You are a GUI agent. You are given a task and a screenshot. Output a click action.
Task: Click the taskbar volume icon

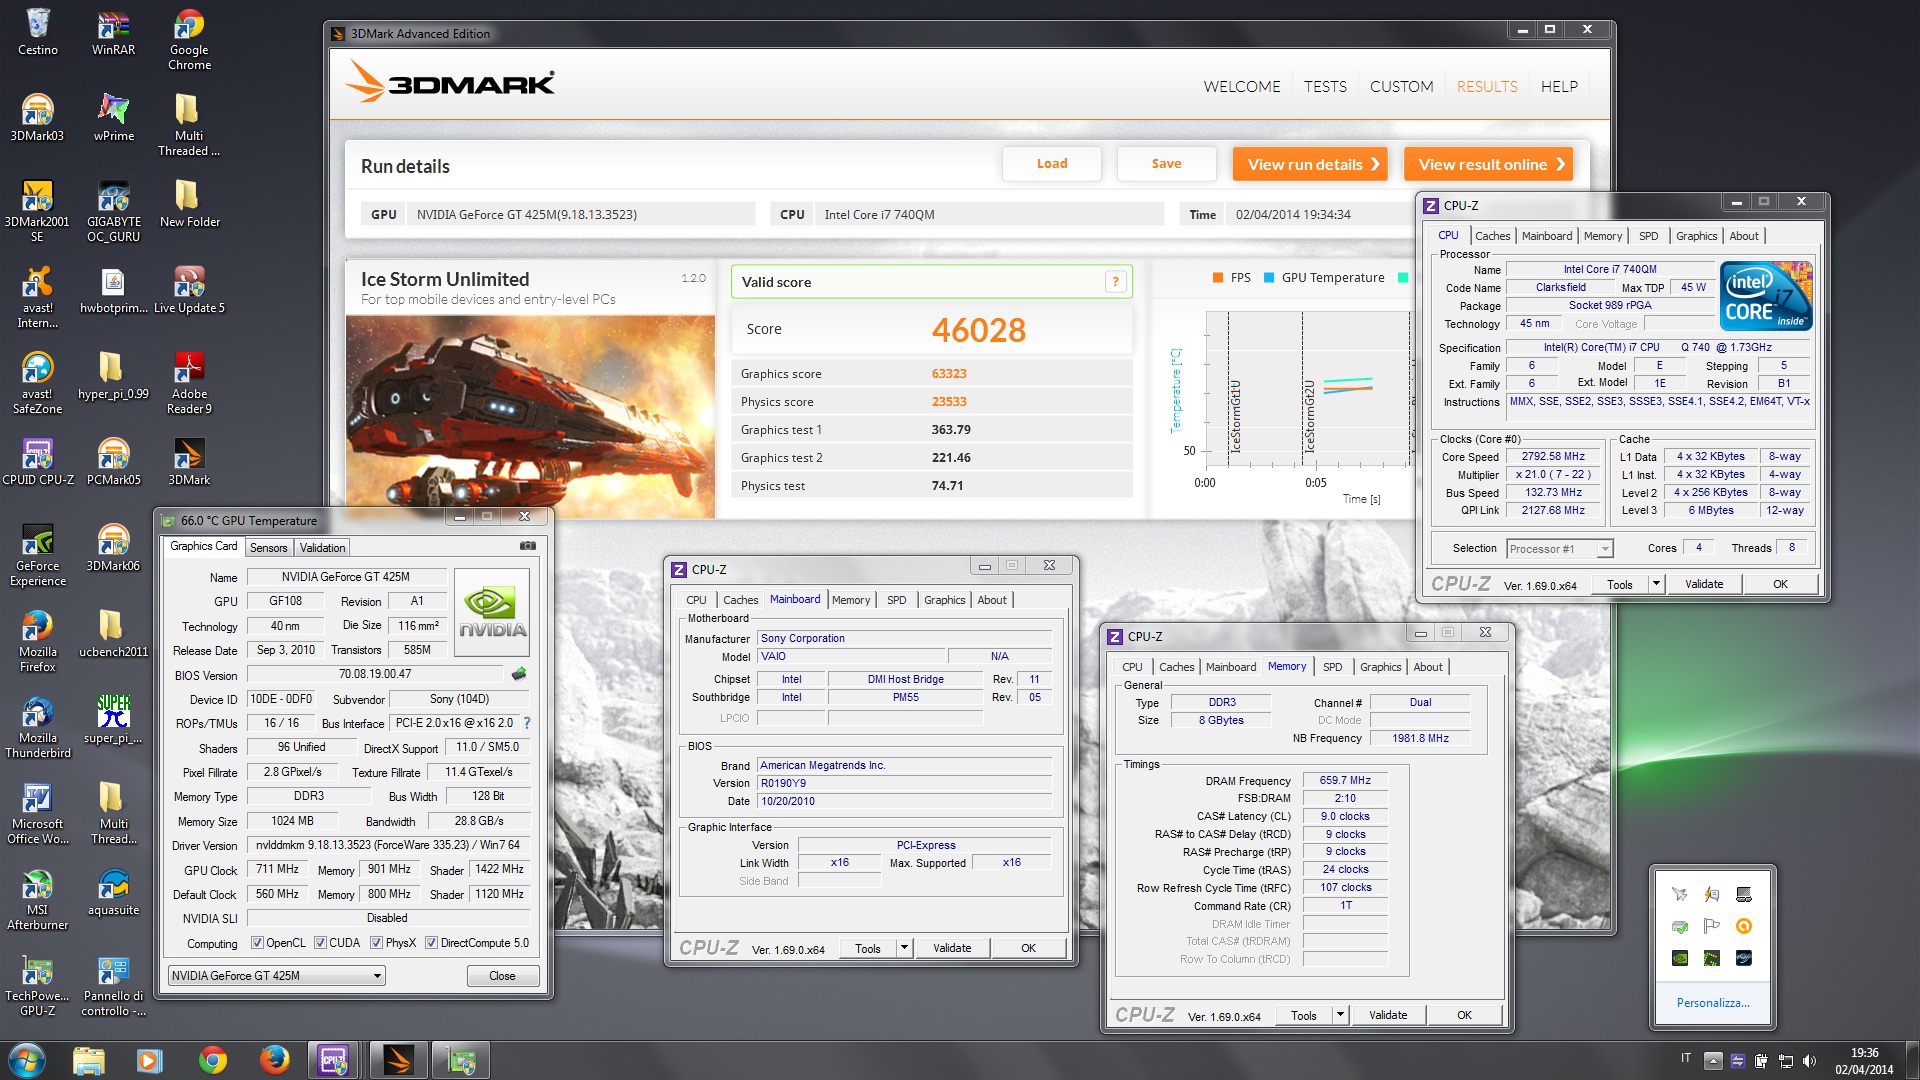[1809, 1061]
